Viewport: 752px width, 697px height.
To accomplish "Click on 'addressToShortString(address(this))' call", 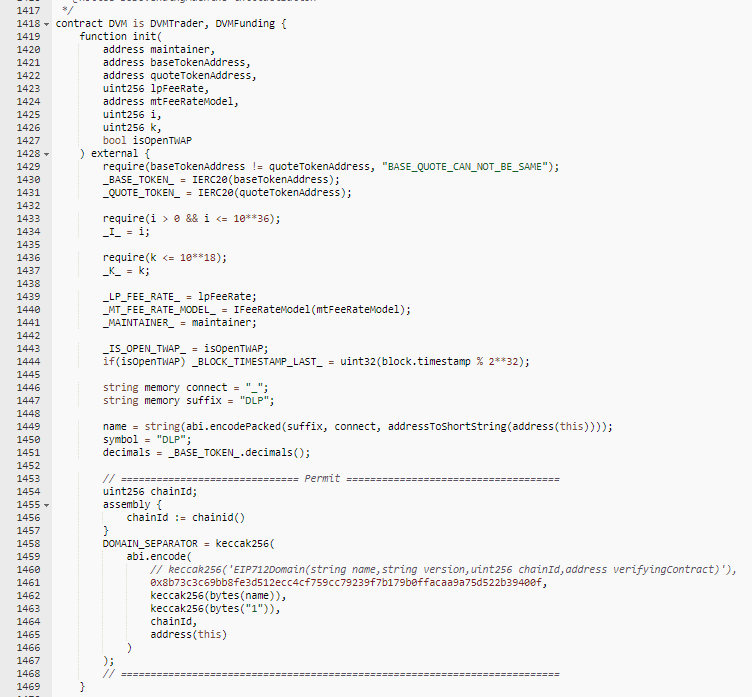I will tap(492, 426).
